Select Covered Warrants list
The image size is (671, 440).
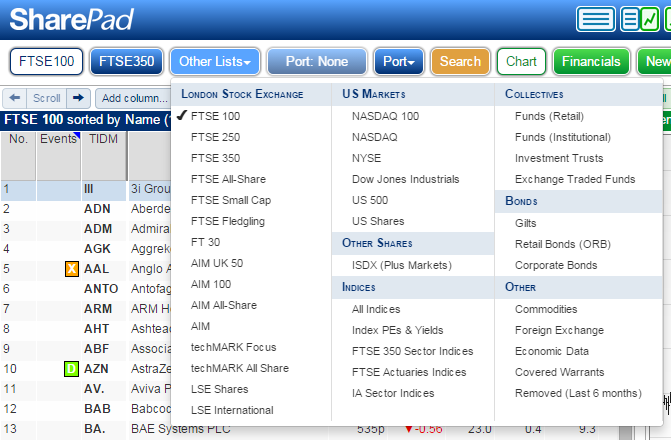pyautogui.click(x=559, y=372)
